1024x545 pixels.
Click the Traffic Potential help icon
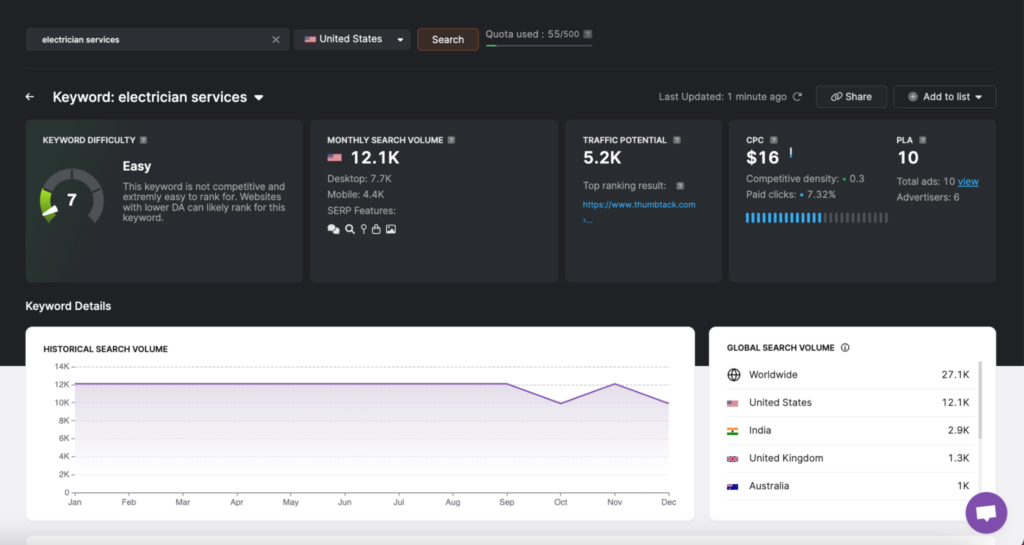pyautogui.click(x=677, y=140)
